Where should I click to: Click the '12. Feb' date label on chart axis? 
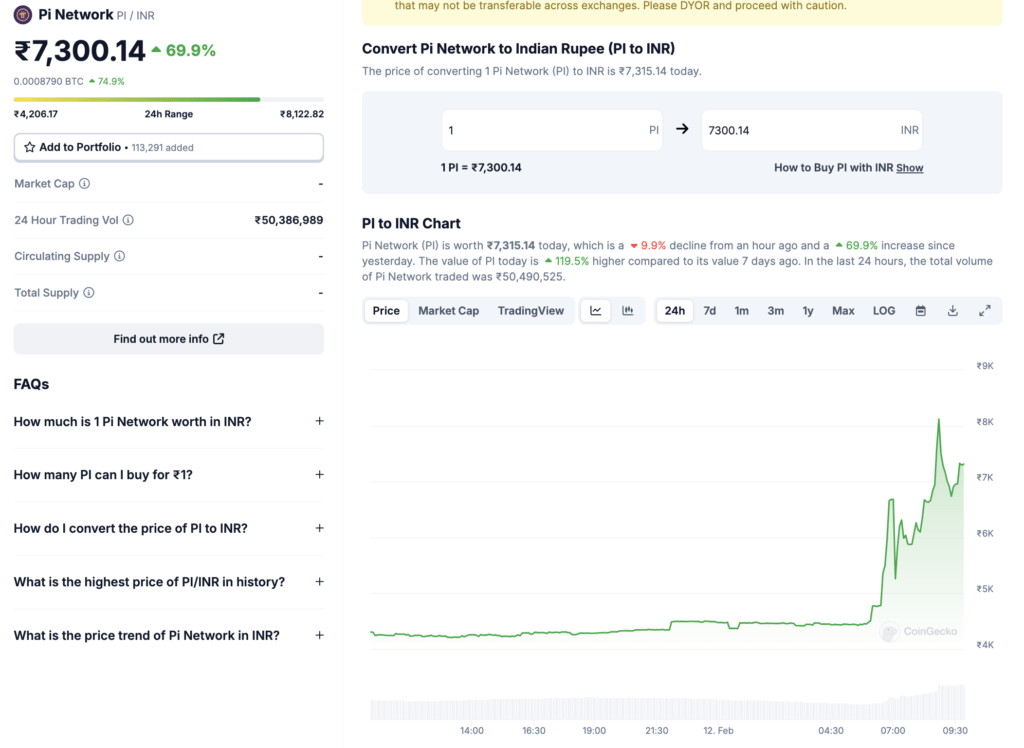point(718,730)
